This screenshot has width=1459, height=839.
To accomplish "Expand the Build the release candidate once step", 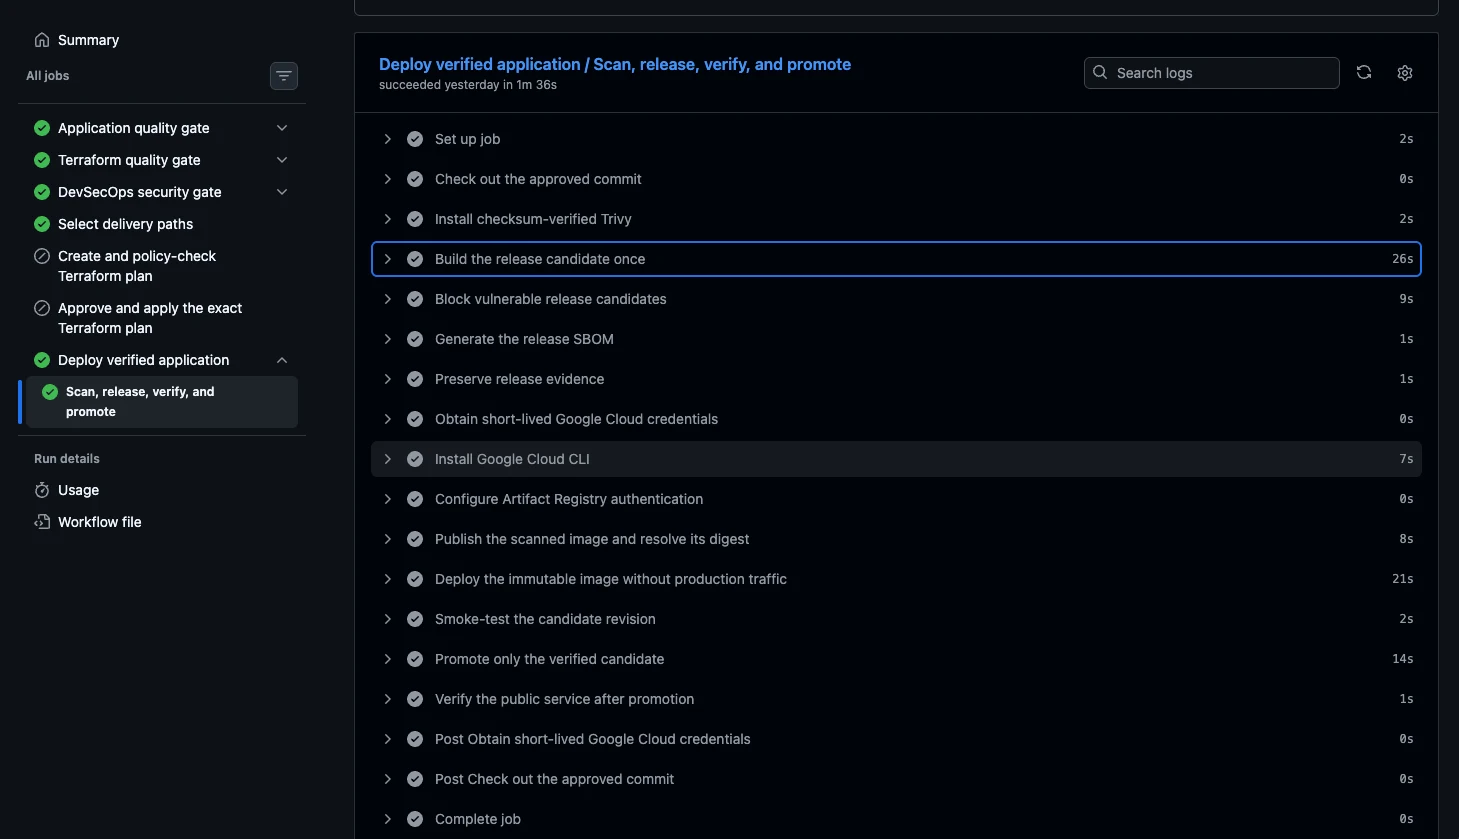I will pyautogui.click(x=388, y=259).
